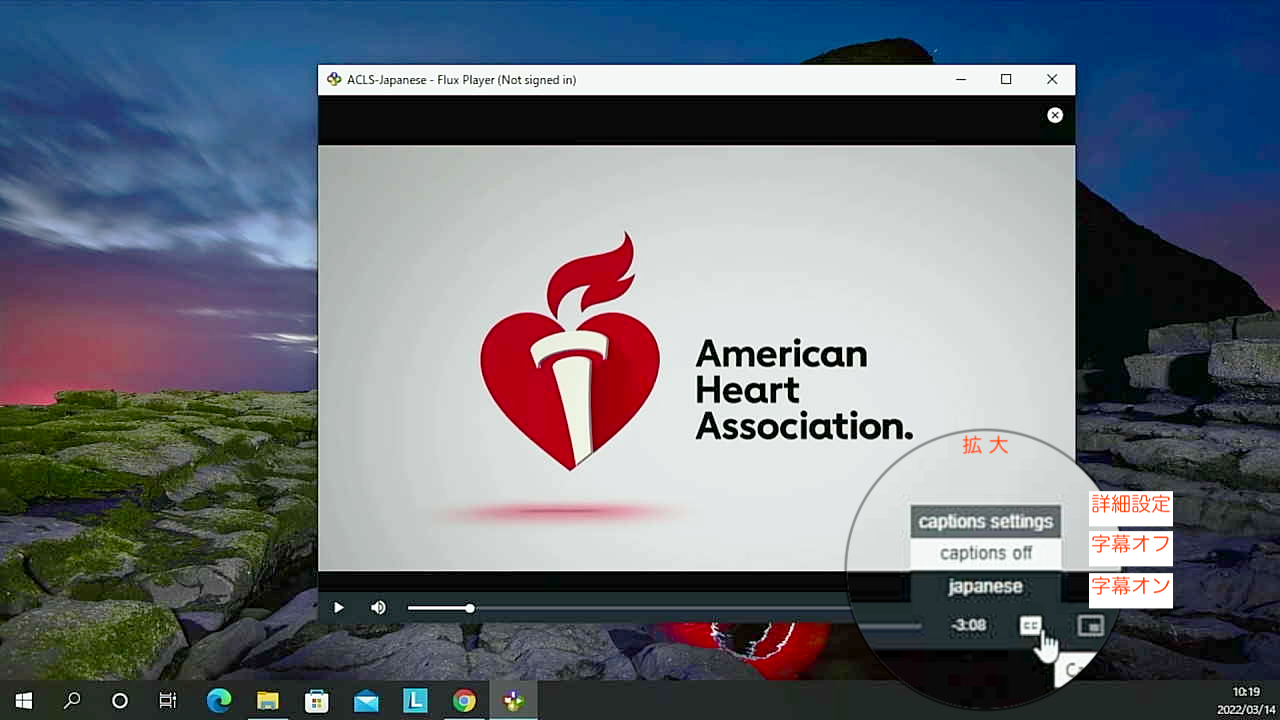Open Task View on the taskbar

pyautogui.click(x=168, y=701)
